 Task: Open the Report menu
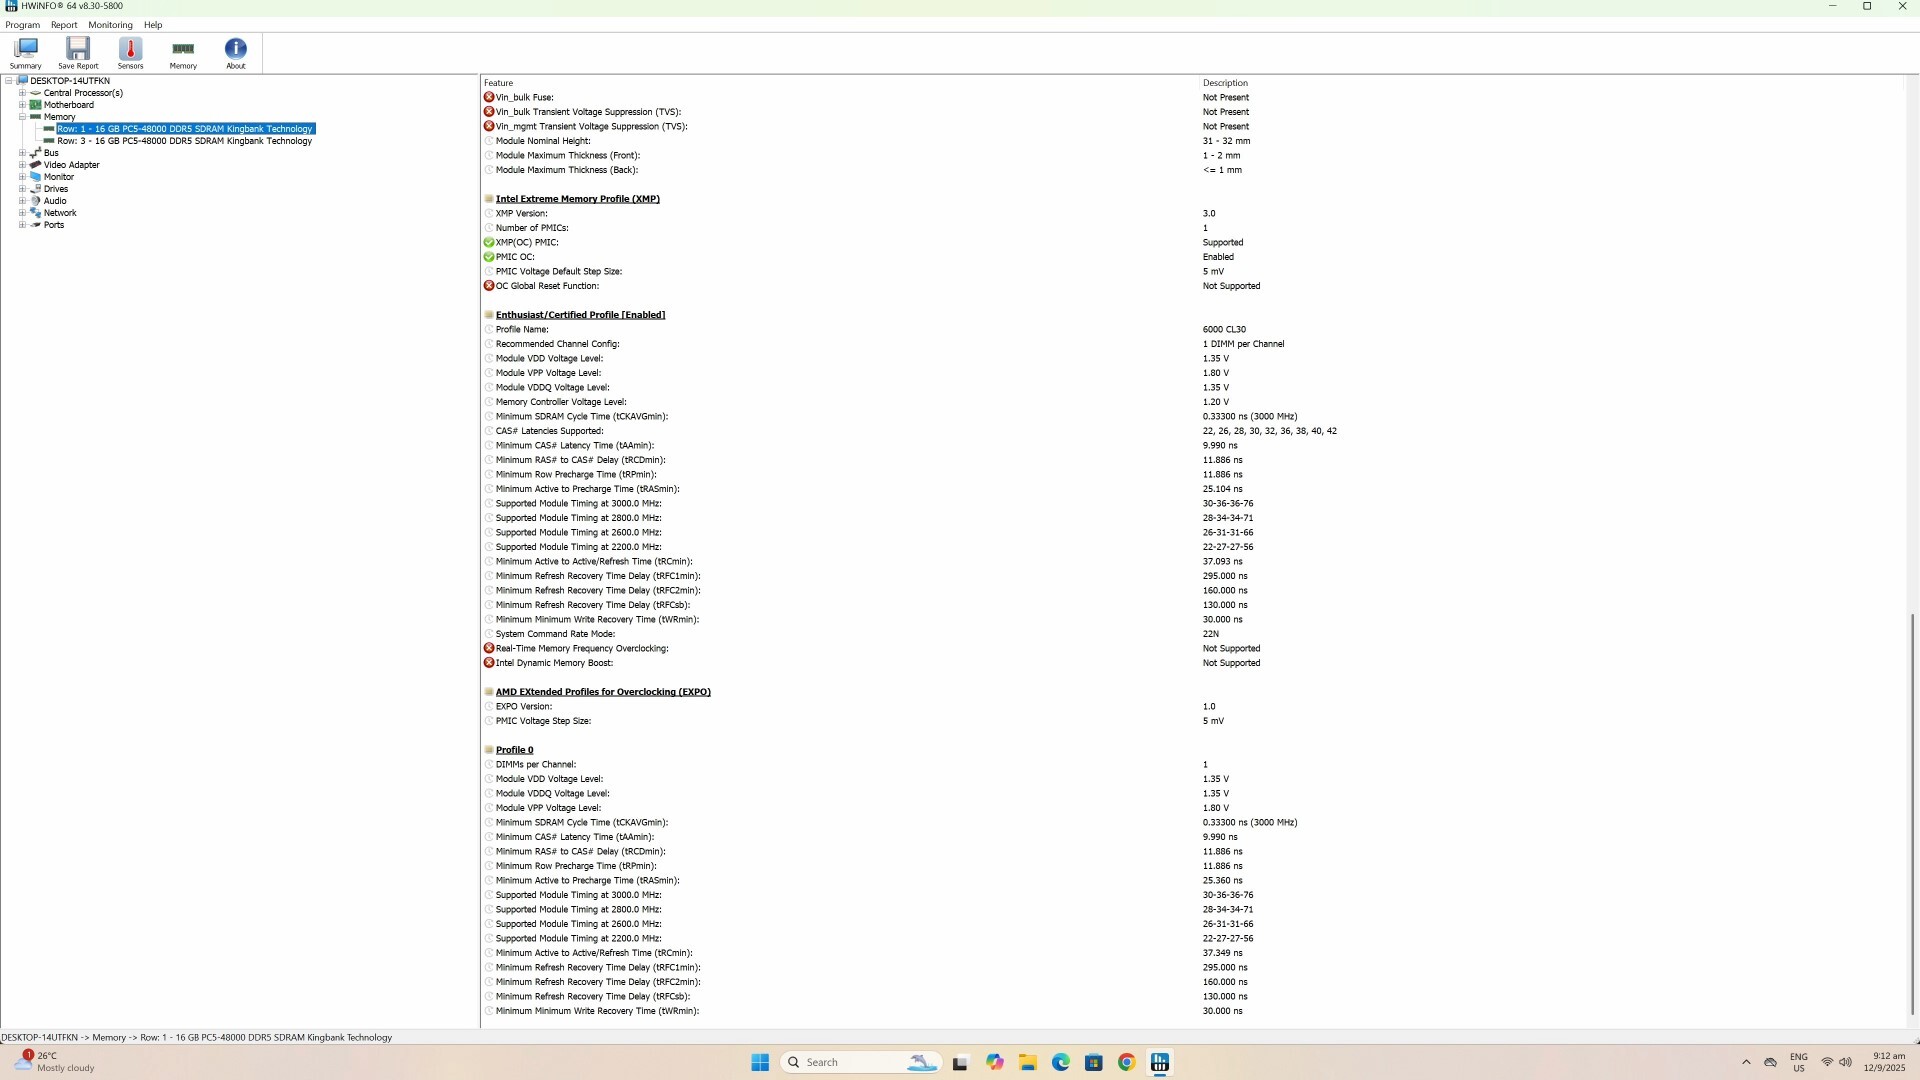[64, 25]
